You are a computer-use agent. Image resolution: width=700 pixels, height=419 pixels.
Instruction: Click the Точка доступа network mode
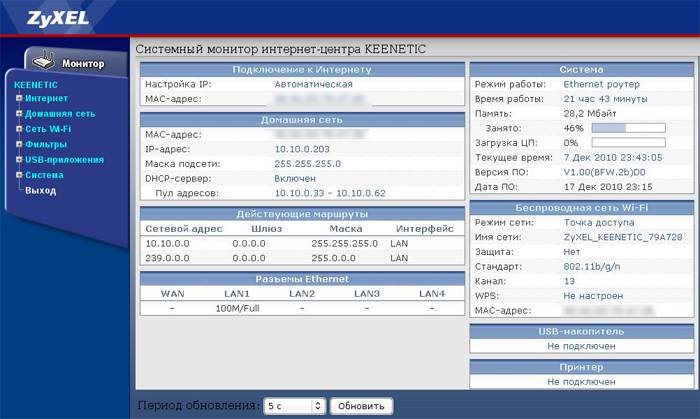click(x=599, y=223)
